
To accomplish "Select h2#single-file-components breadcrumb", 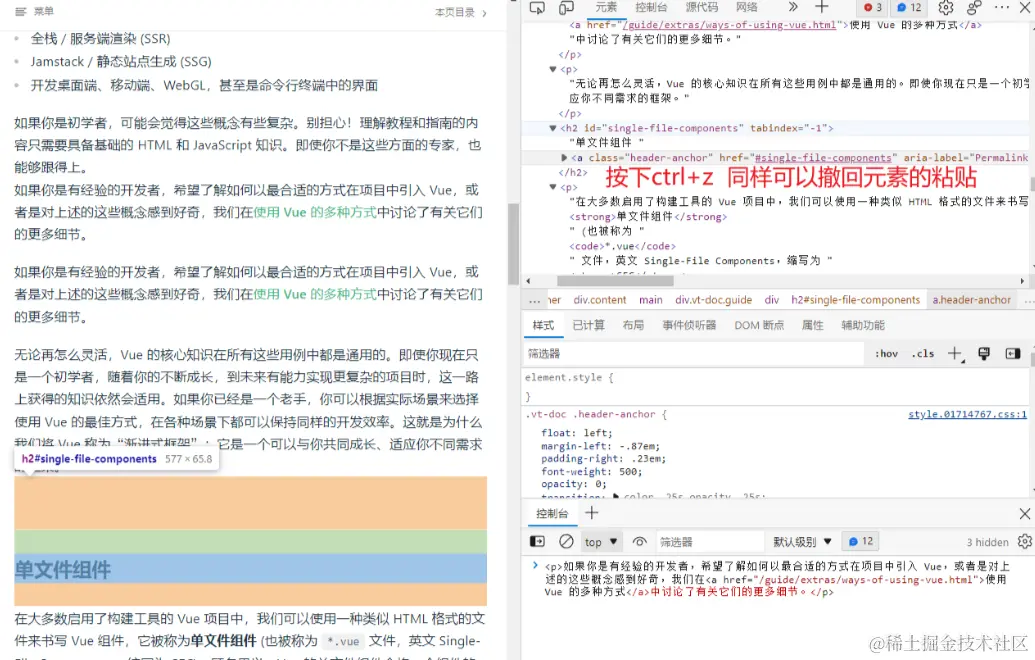I will point(855,300).
